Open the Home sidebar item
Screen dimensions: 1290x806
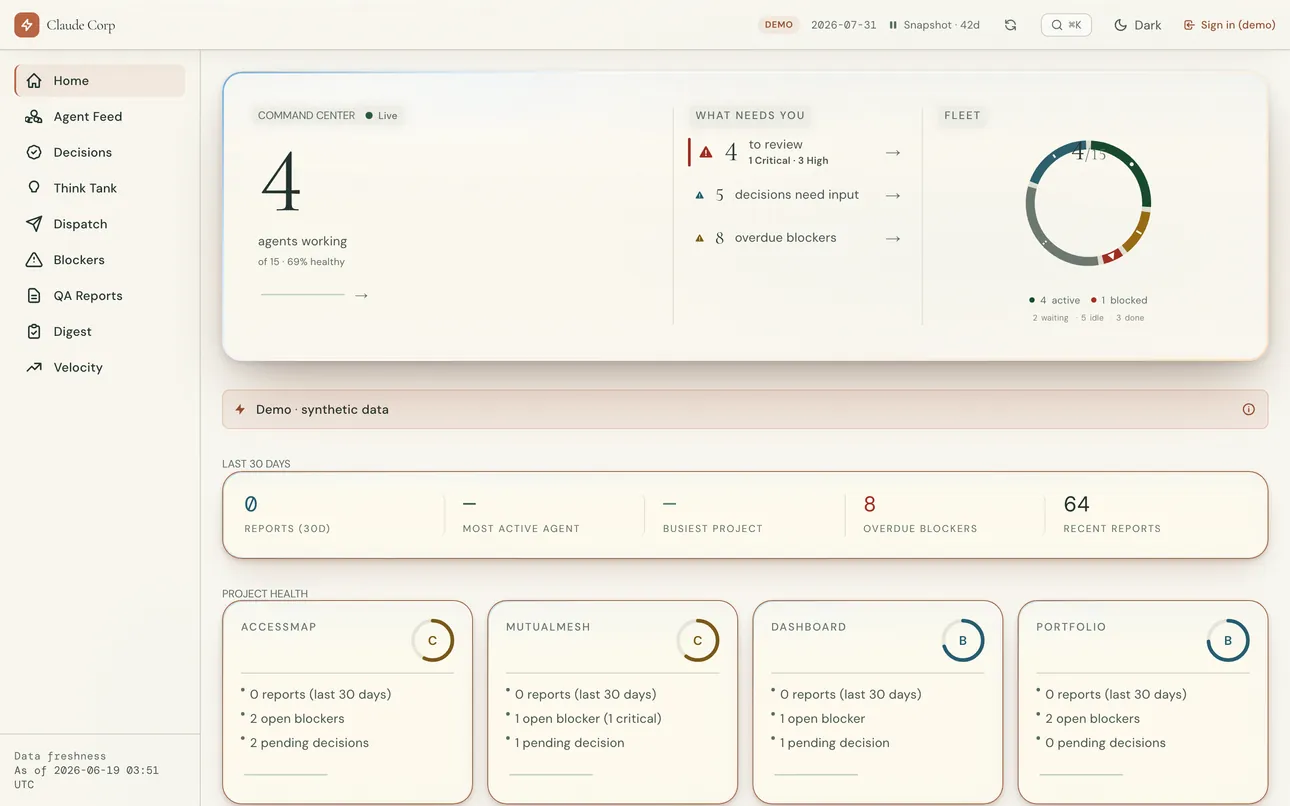tap(100, 81)
